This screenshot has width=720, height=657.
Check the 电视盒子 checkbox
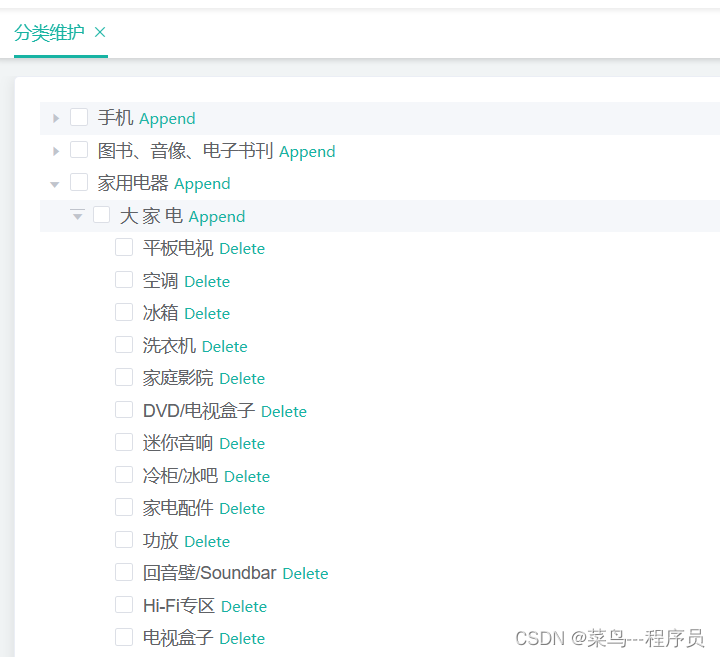click(124, 637)
